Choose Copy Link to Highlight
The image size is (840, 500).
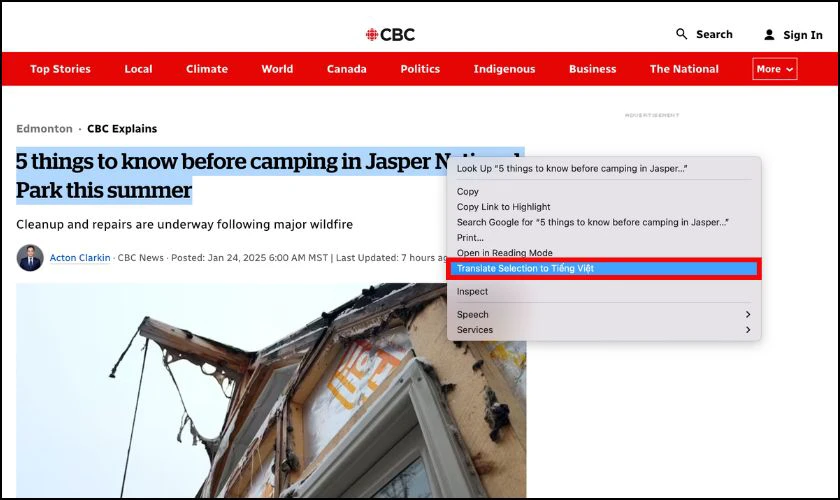604,207
